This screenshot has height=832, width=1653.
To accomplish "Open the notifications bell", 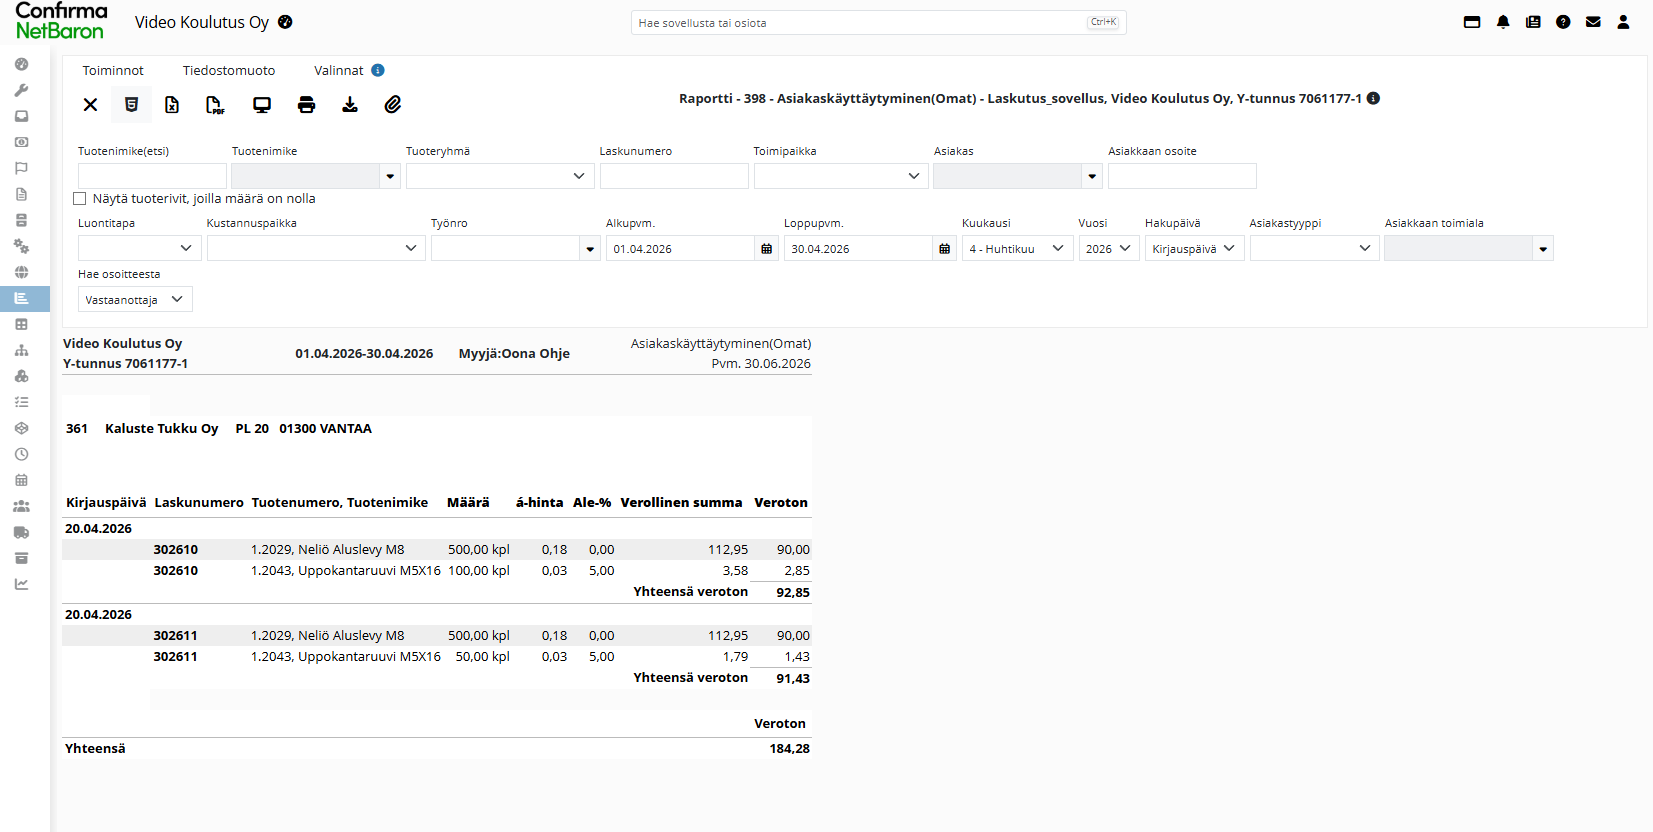I will (1503, 22).
